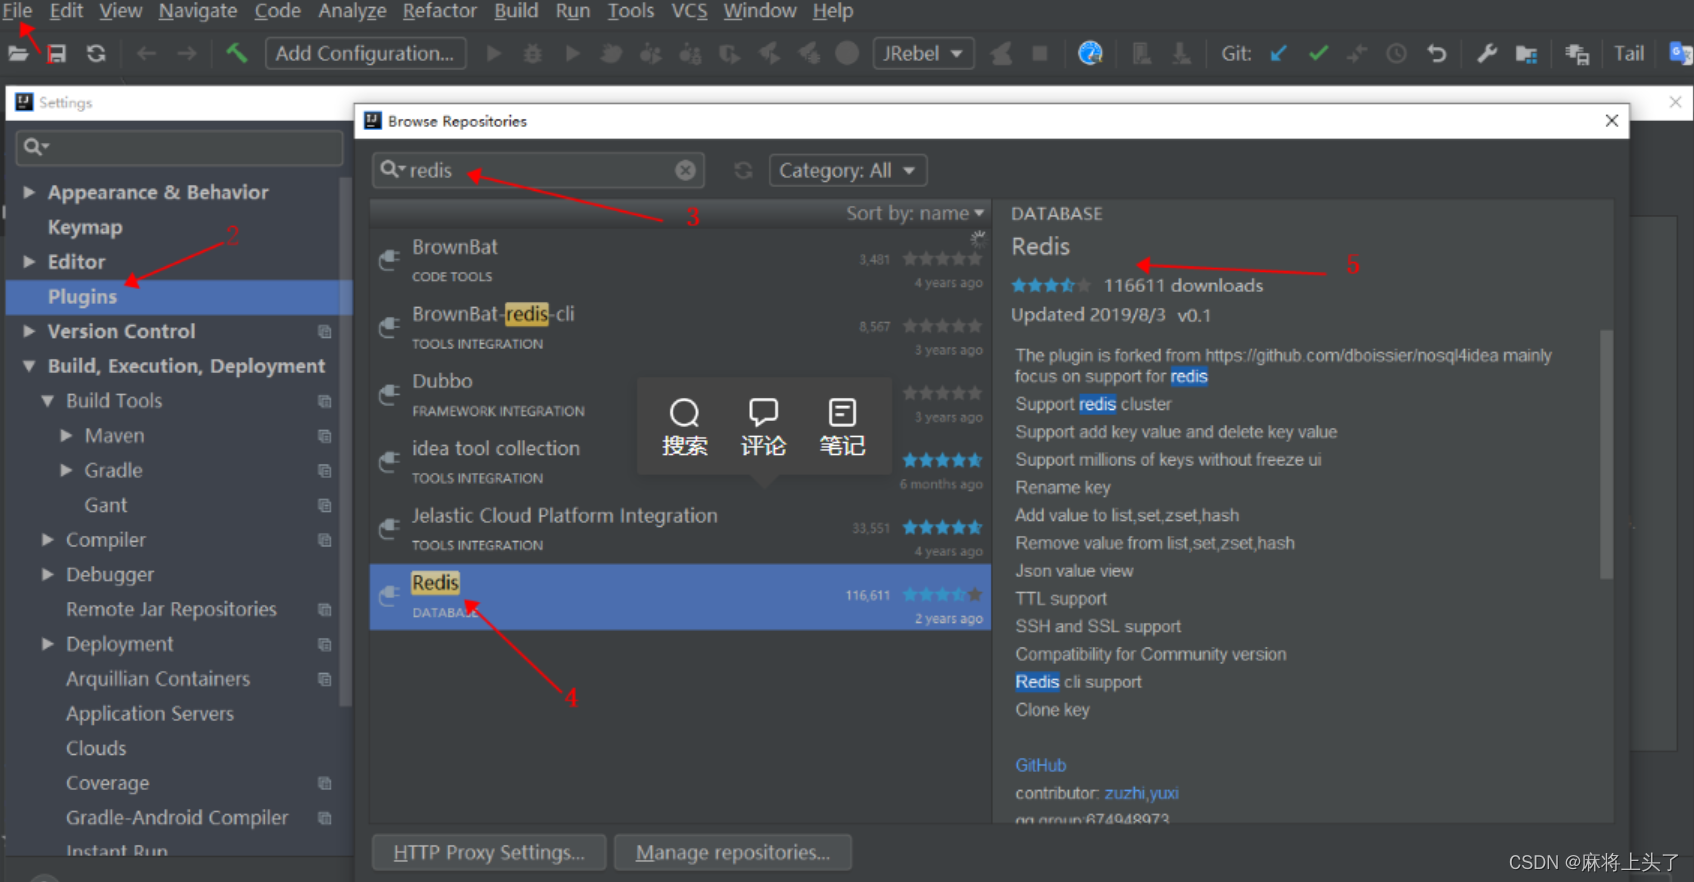Click the Git Show History clock icon
The width and height of the screenshot is (1694, 882).
tap(1396, 53)
